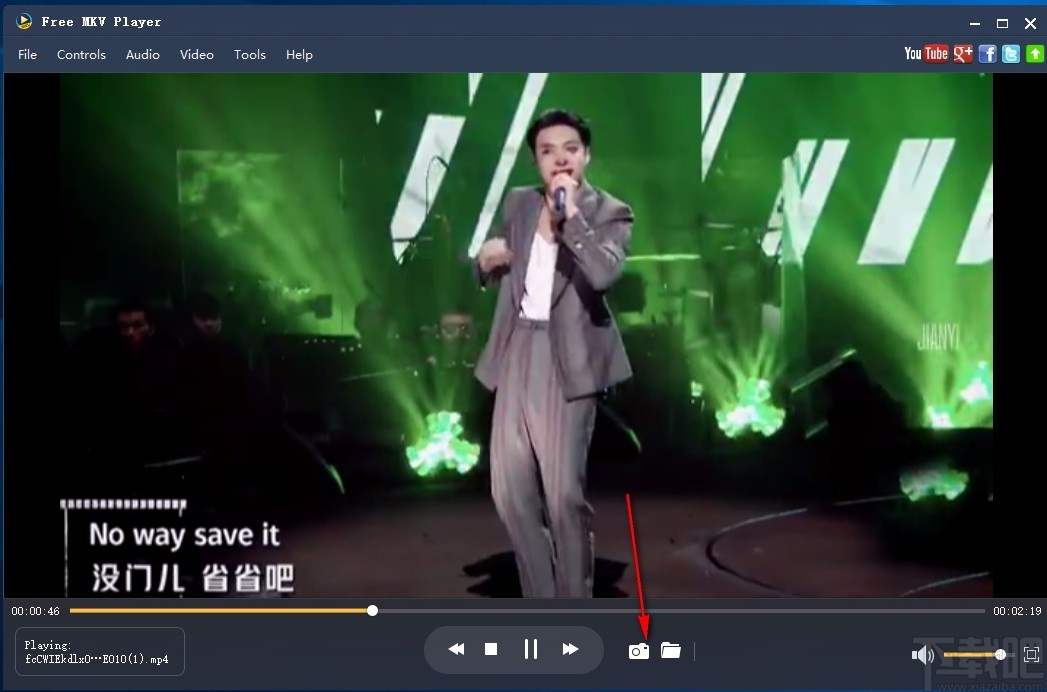Stop video playback
1047x692 pixels.
[x=491, y=649]
